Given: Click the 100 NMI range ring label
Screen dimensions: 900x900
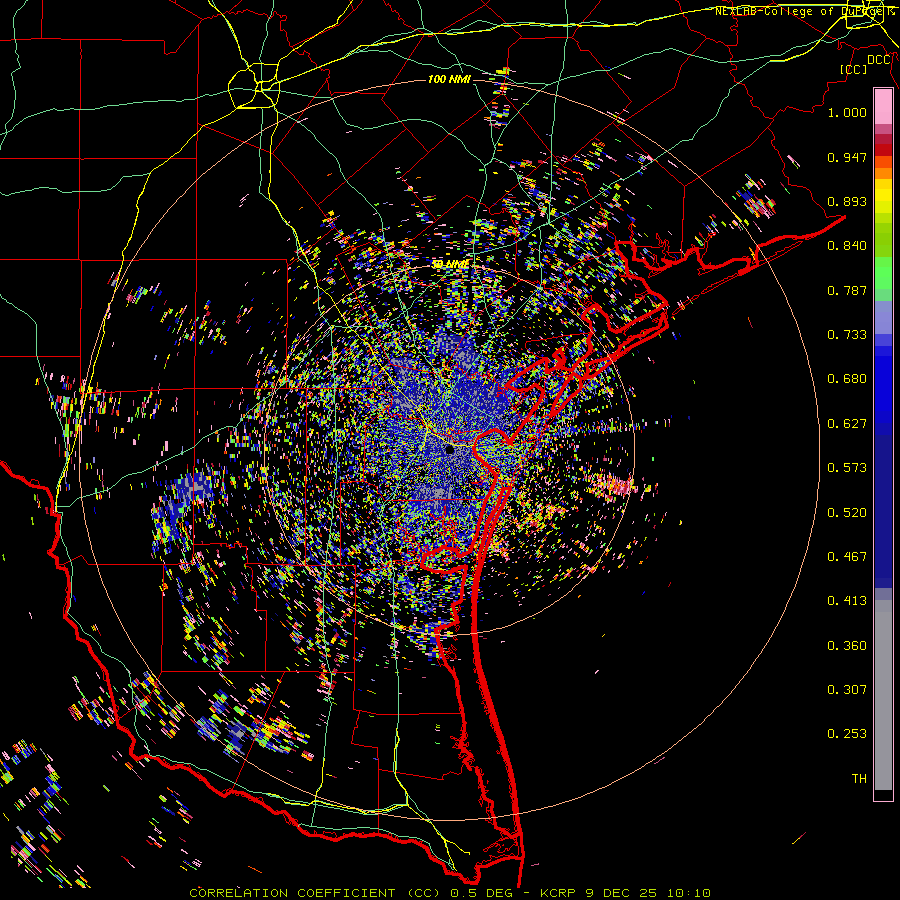Looking at the screenshot, I should (449, 79).
